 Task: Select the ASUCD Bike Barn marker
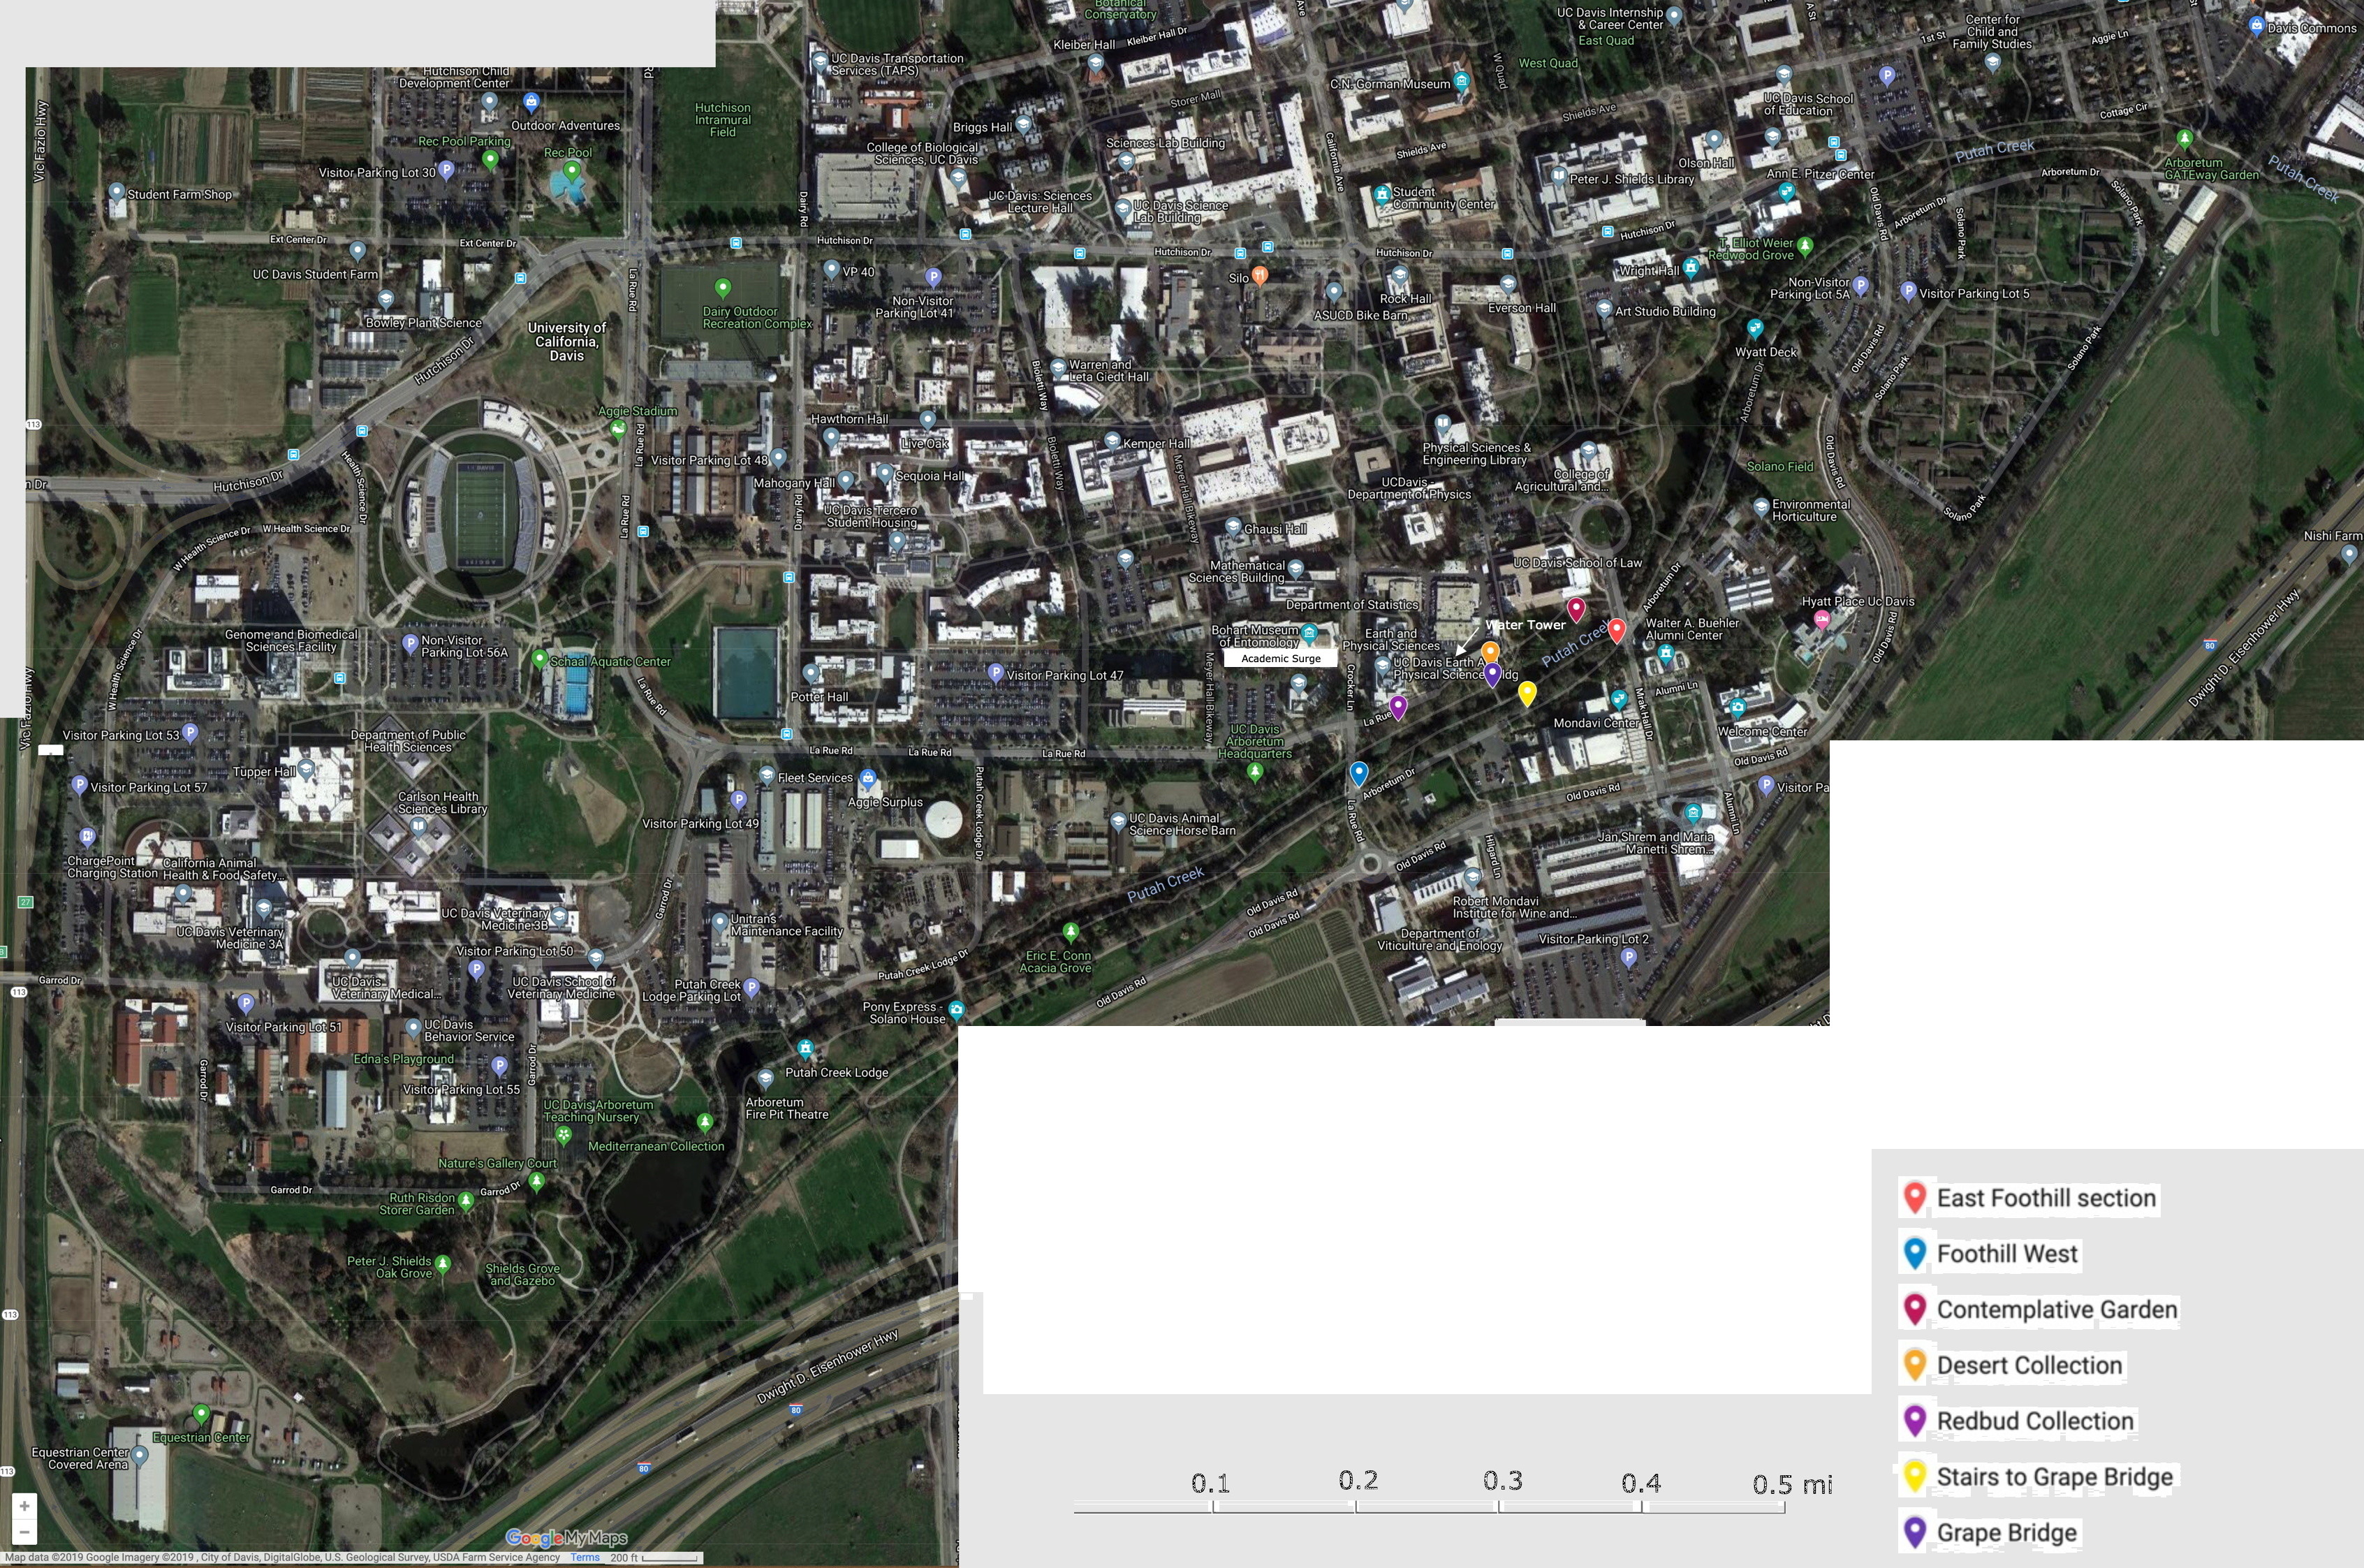pyautogui.click(x=1333, y=291)
